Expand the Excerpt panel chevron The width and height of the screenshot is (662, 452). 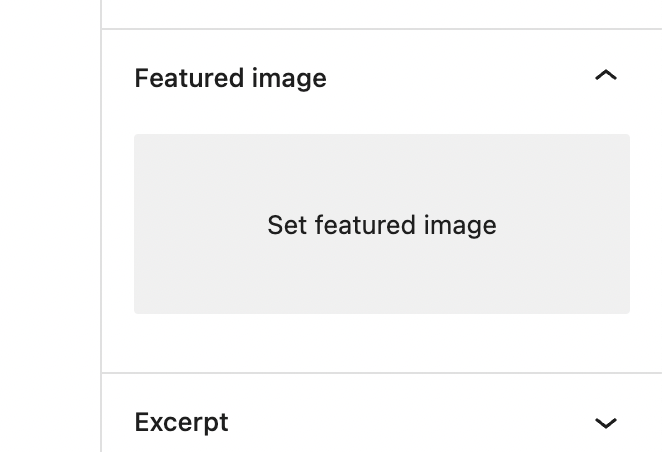coord(605,423)
